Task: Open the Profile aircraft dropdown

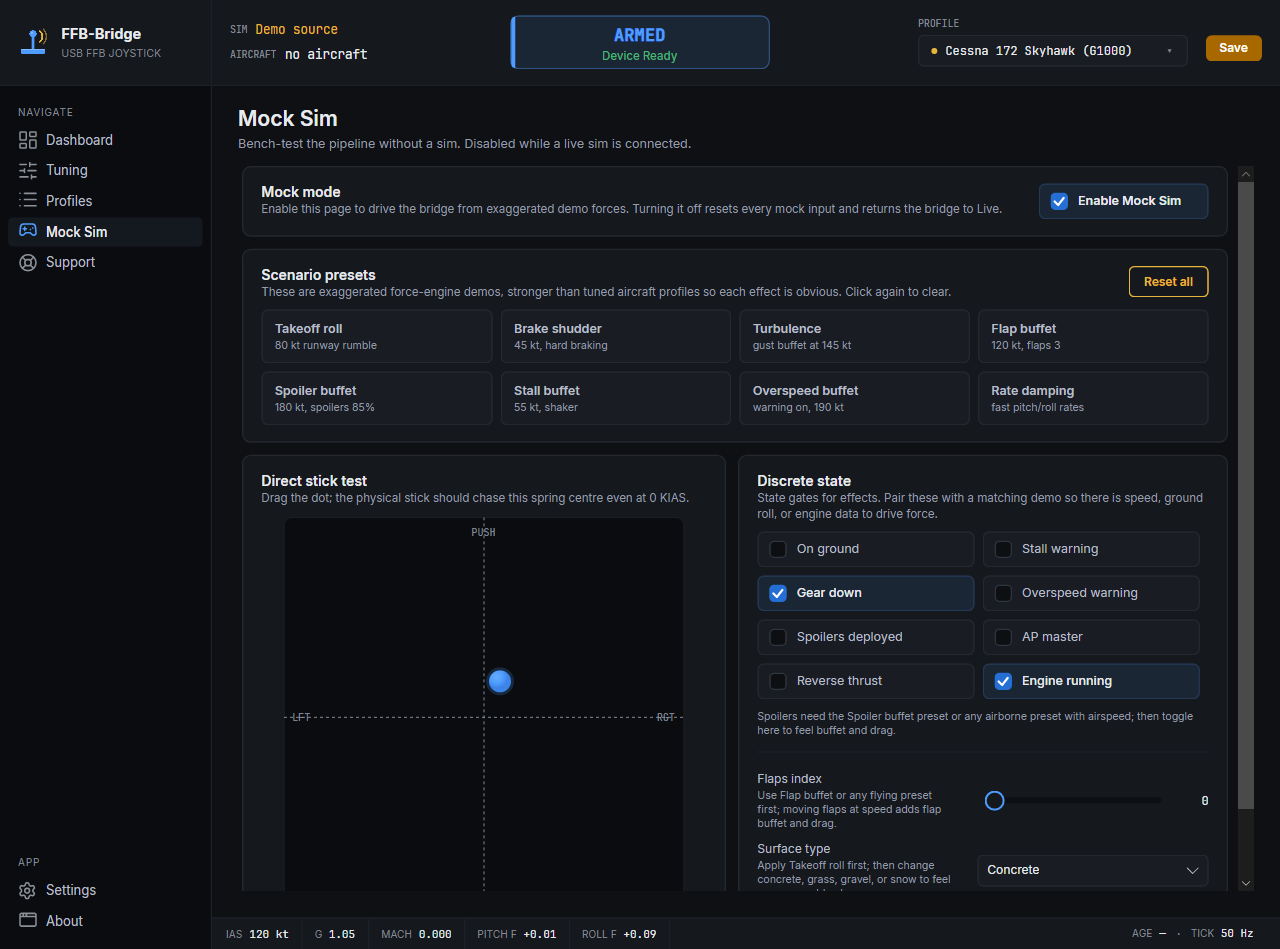Action: [x=1052, y=51]
